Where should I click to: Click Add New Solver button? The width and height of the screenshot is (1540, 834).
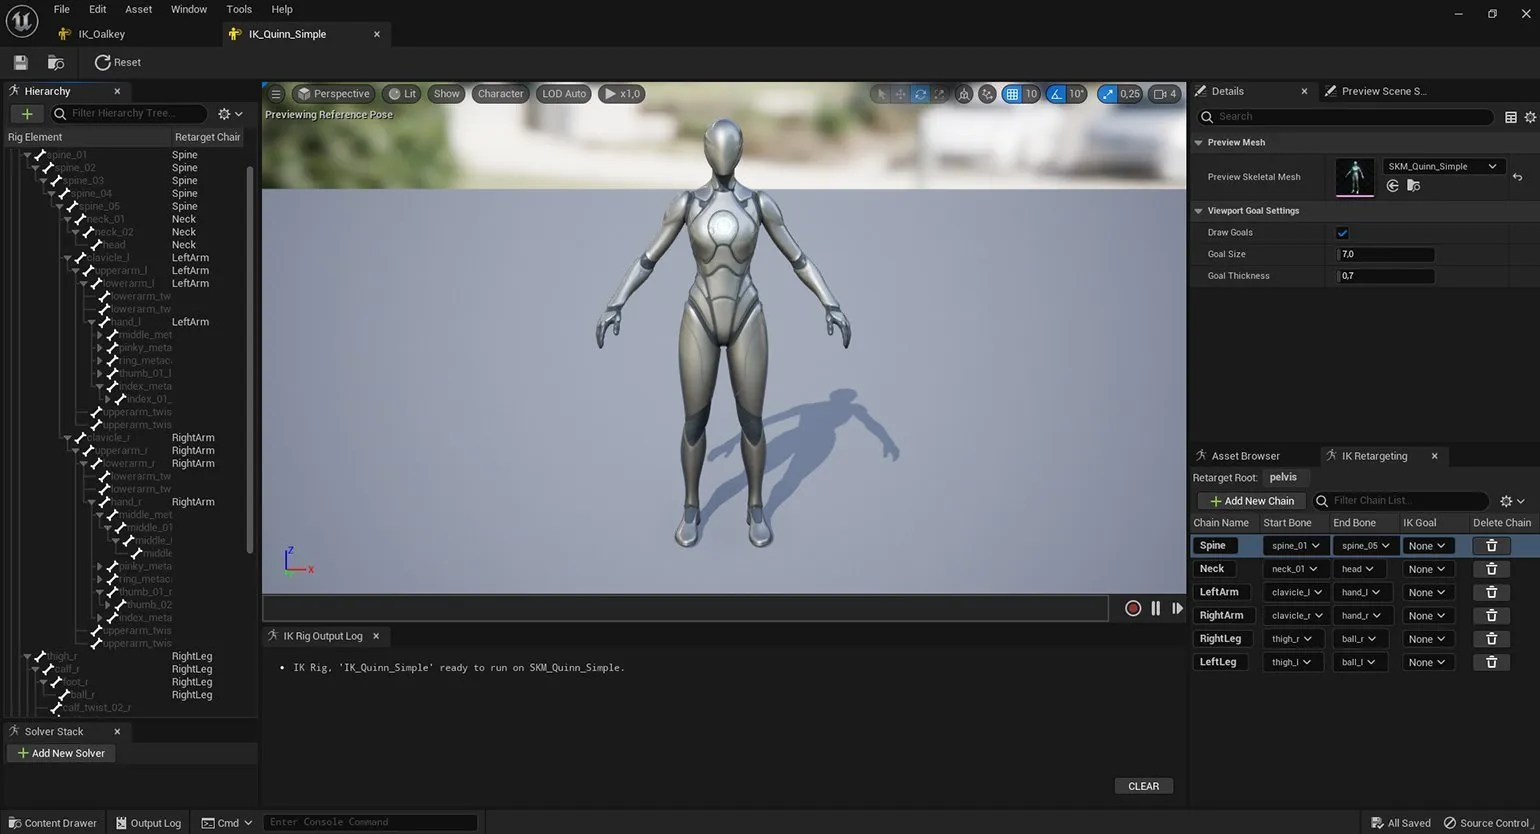pyautogui.click(x=61, y=753)
